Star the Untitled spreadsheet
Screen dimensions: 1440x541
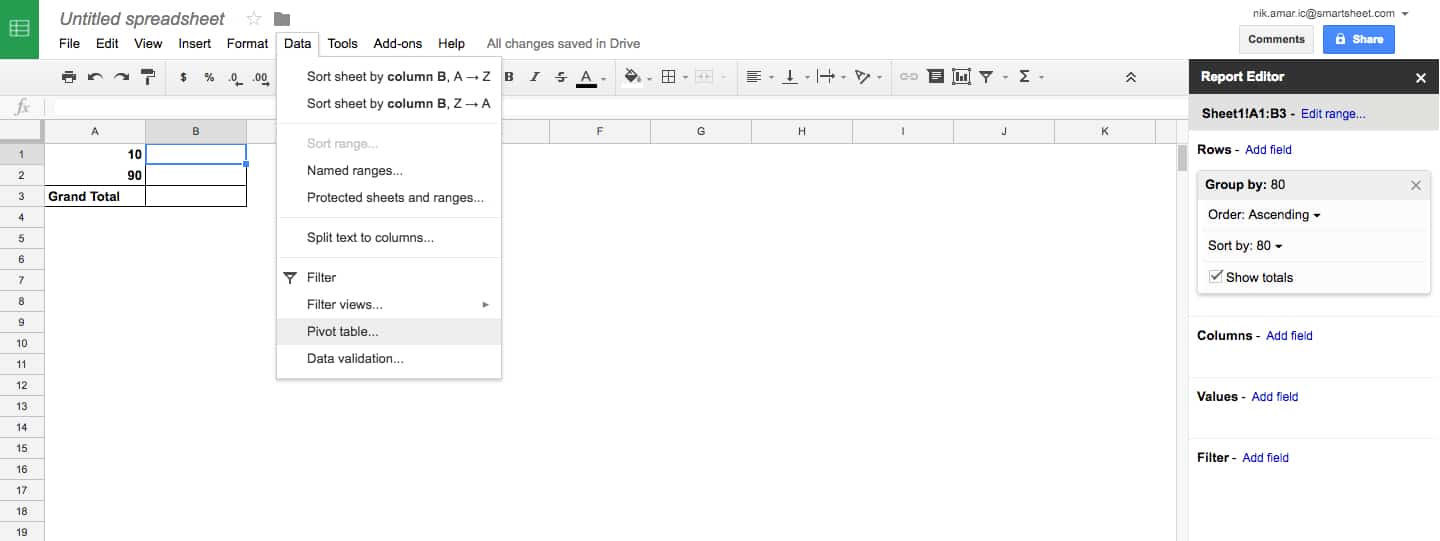pyautogui.click(x=254, y=19)
